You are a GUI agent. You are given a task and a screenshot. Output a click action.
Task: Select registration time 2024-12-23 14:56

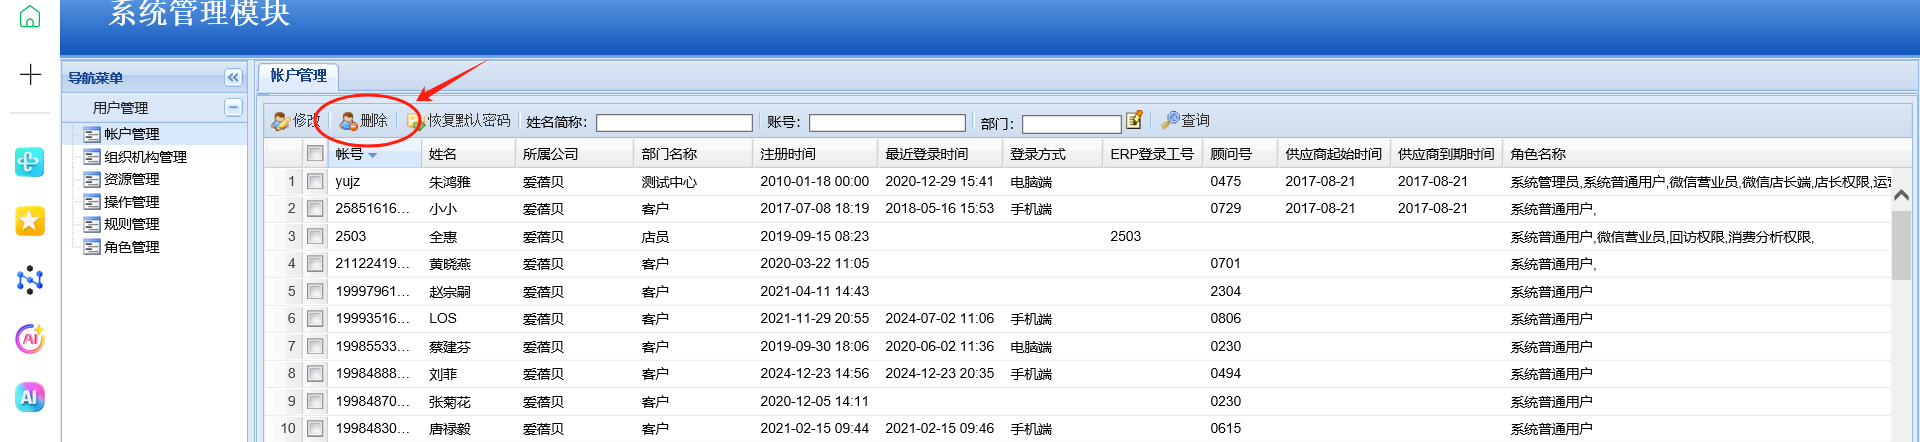tap(815, 373)
